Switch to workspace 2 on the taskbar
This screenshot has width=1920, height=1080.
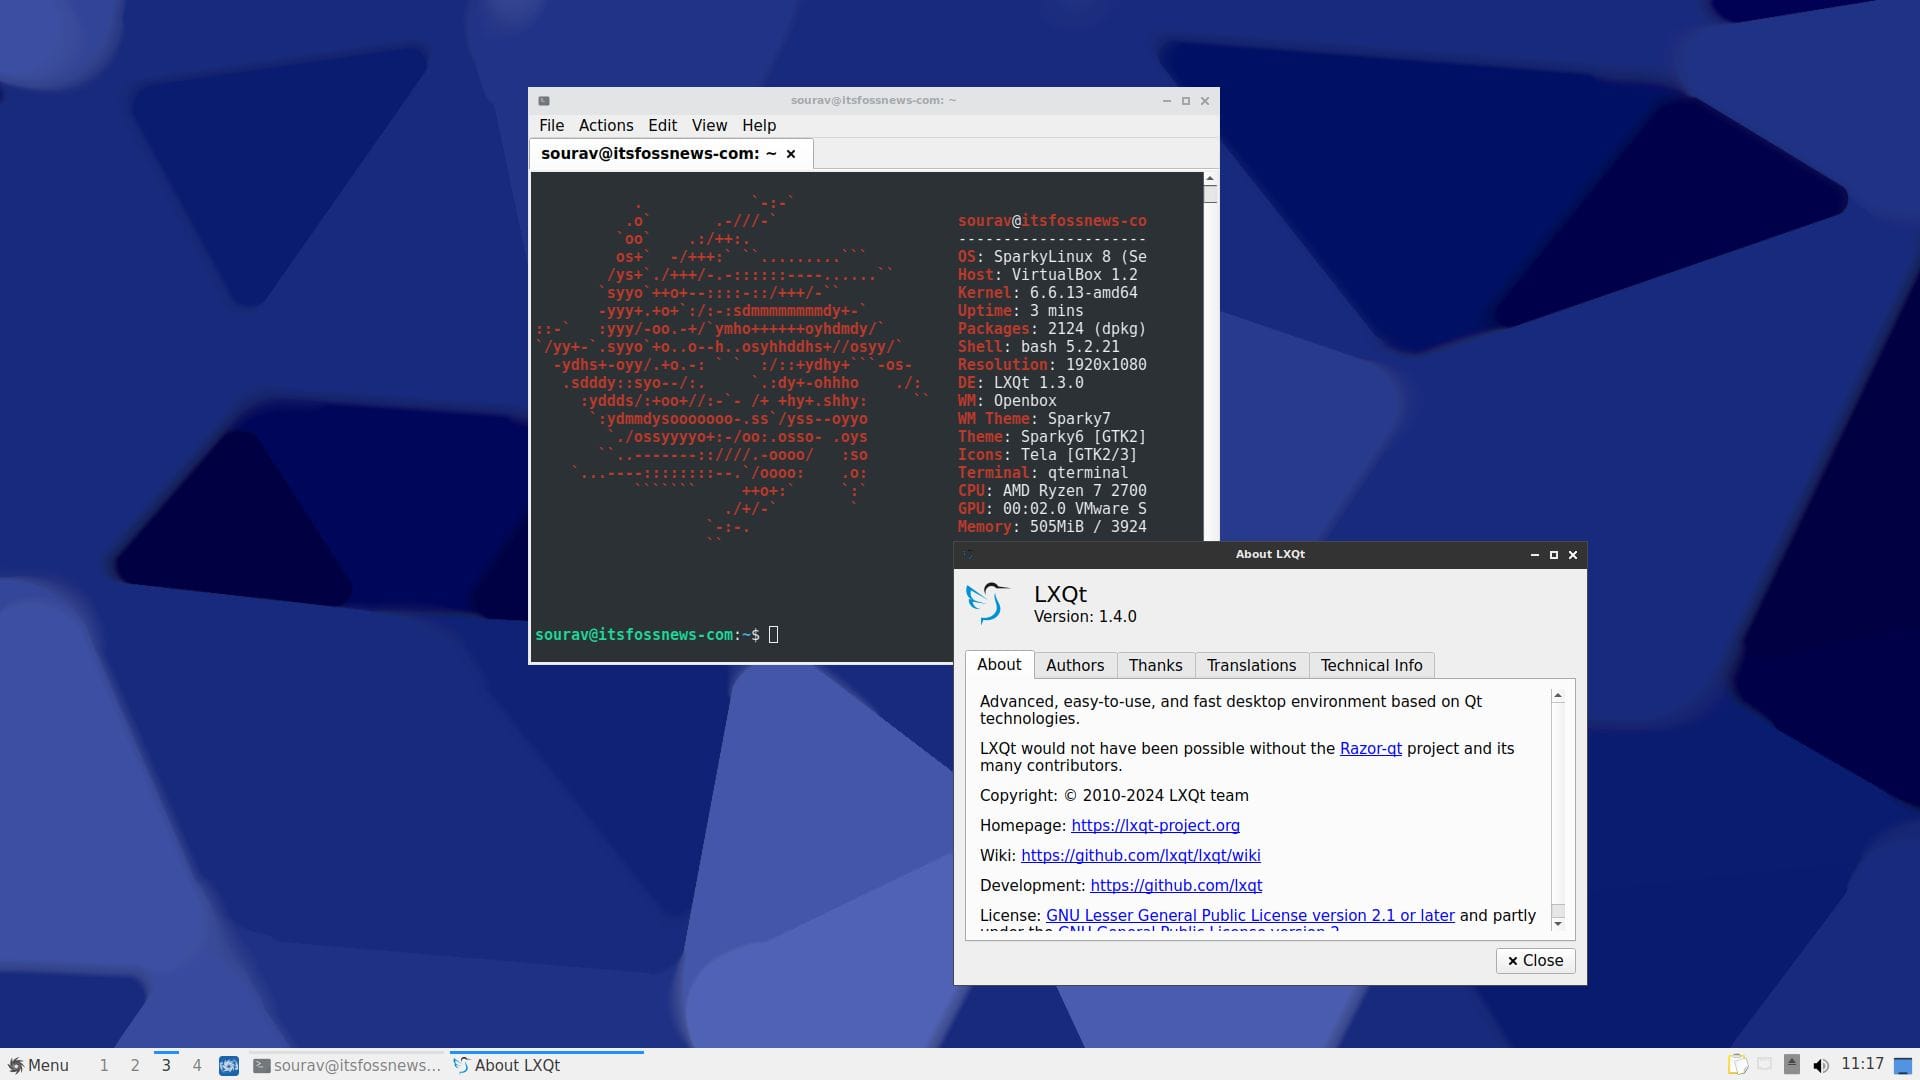point(134,1065)
